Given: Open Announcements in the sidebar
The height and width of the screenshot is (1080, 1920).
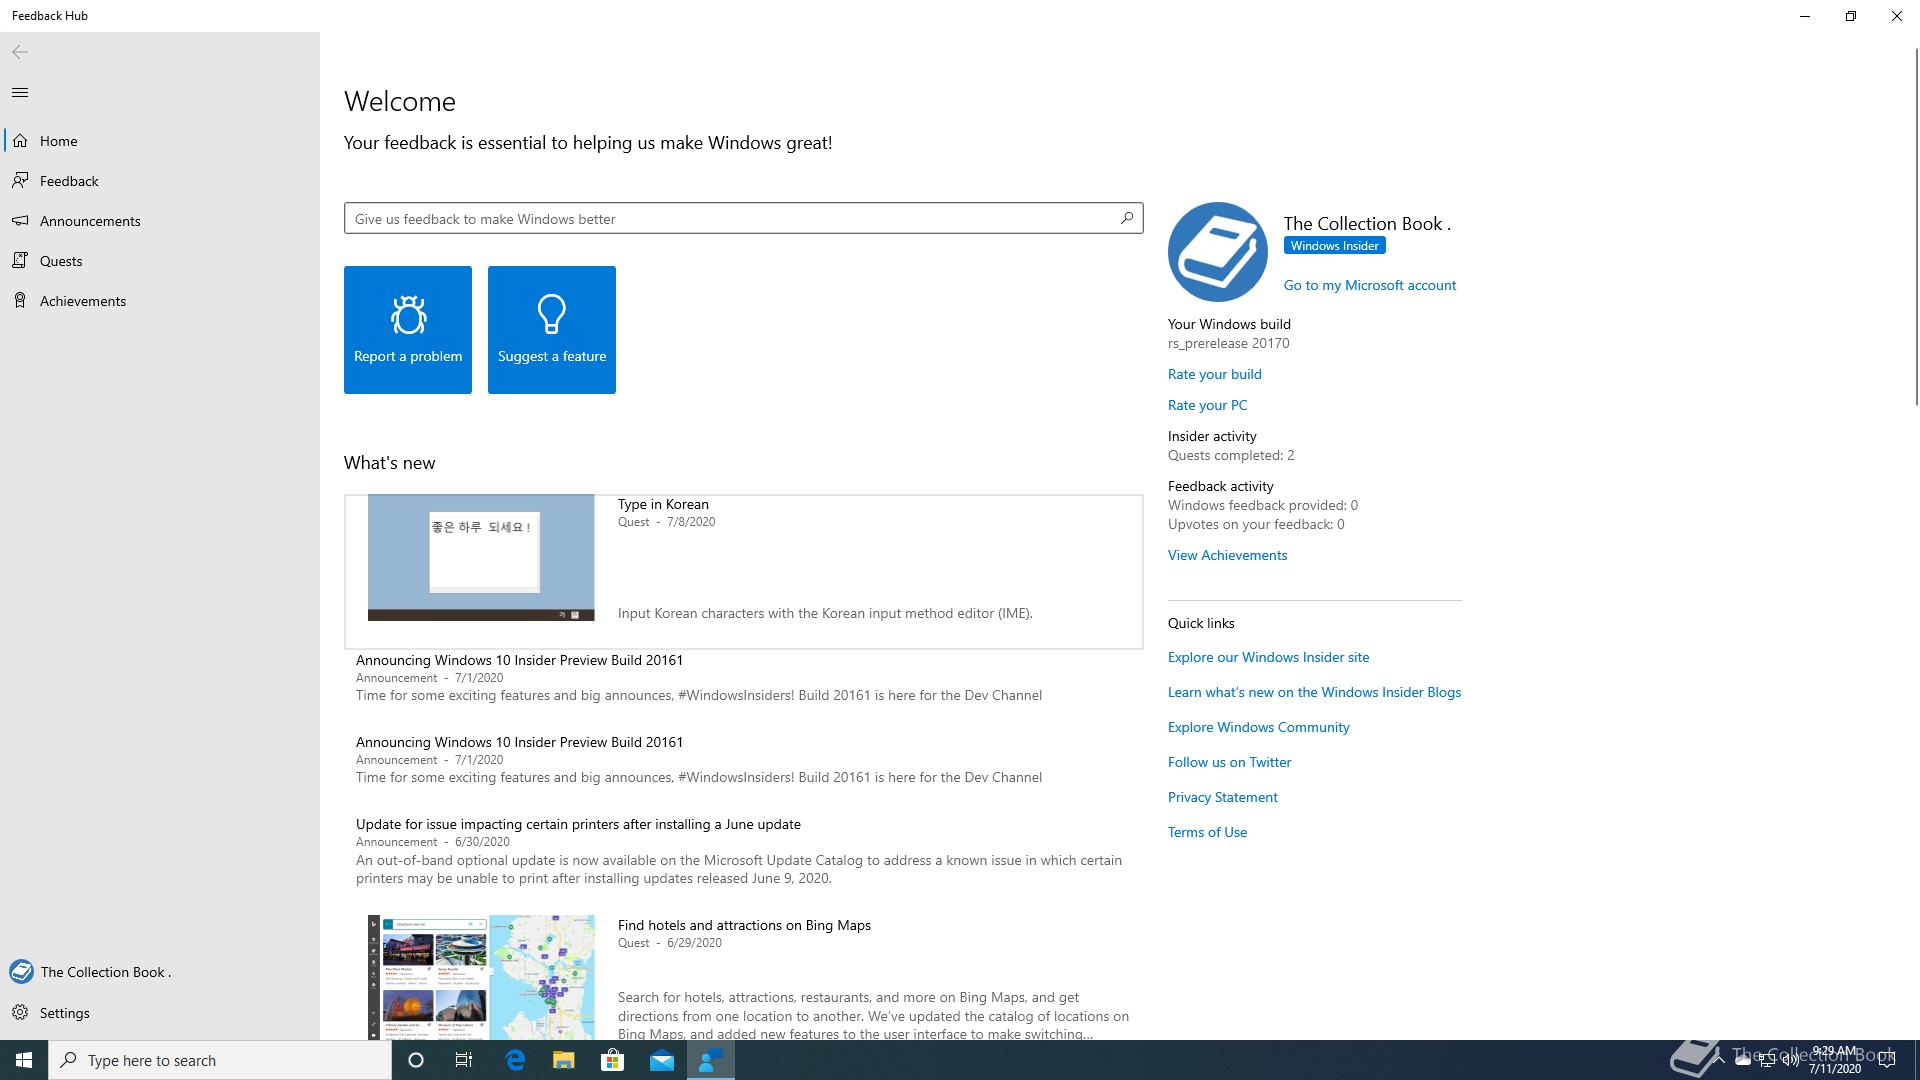Looking at the screenshot, I should pyautogui.click(x=160, y=221).
